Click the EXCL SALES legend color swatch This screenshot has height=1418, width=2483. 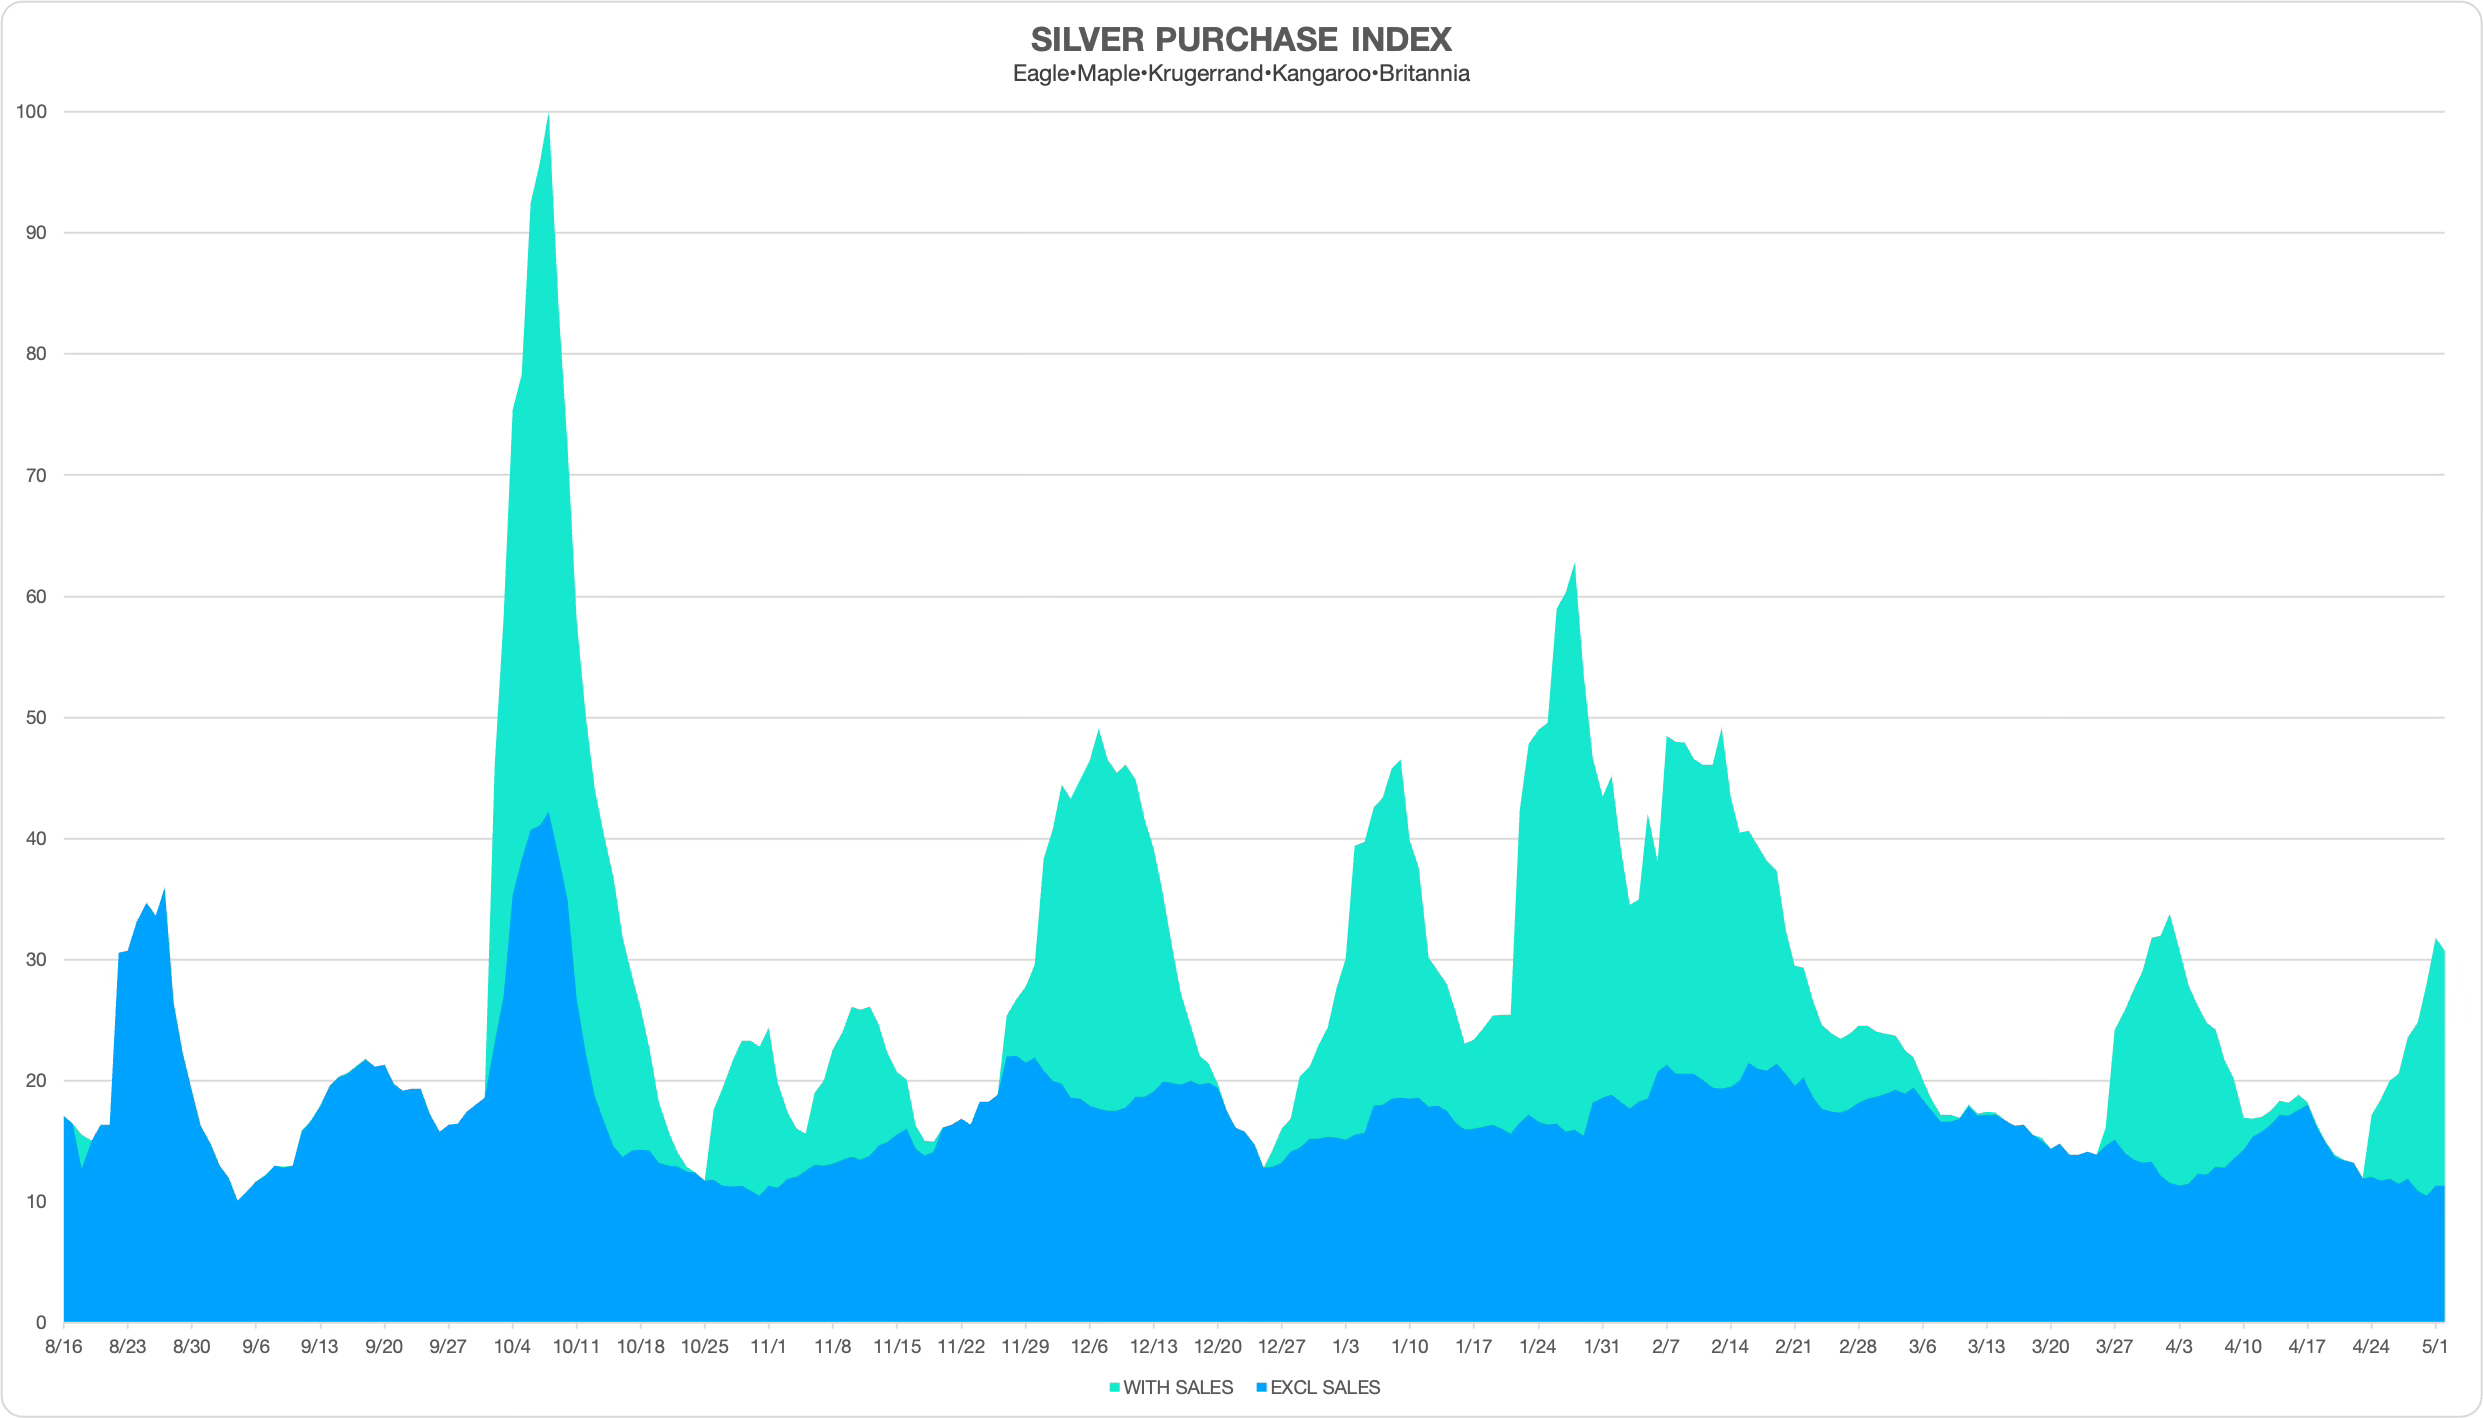coord(1262,1388)
